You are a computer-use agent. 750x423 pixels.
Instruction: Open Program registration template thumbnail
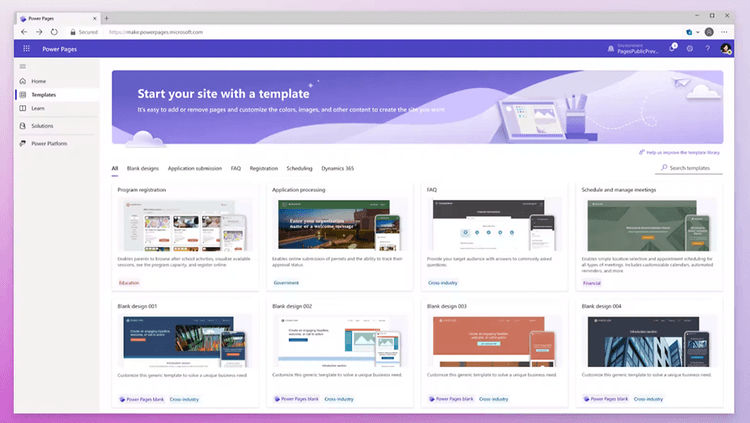pos(185,225)
